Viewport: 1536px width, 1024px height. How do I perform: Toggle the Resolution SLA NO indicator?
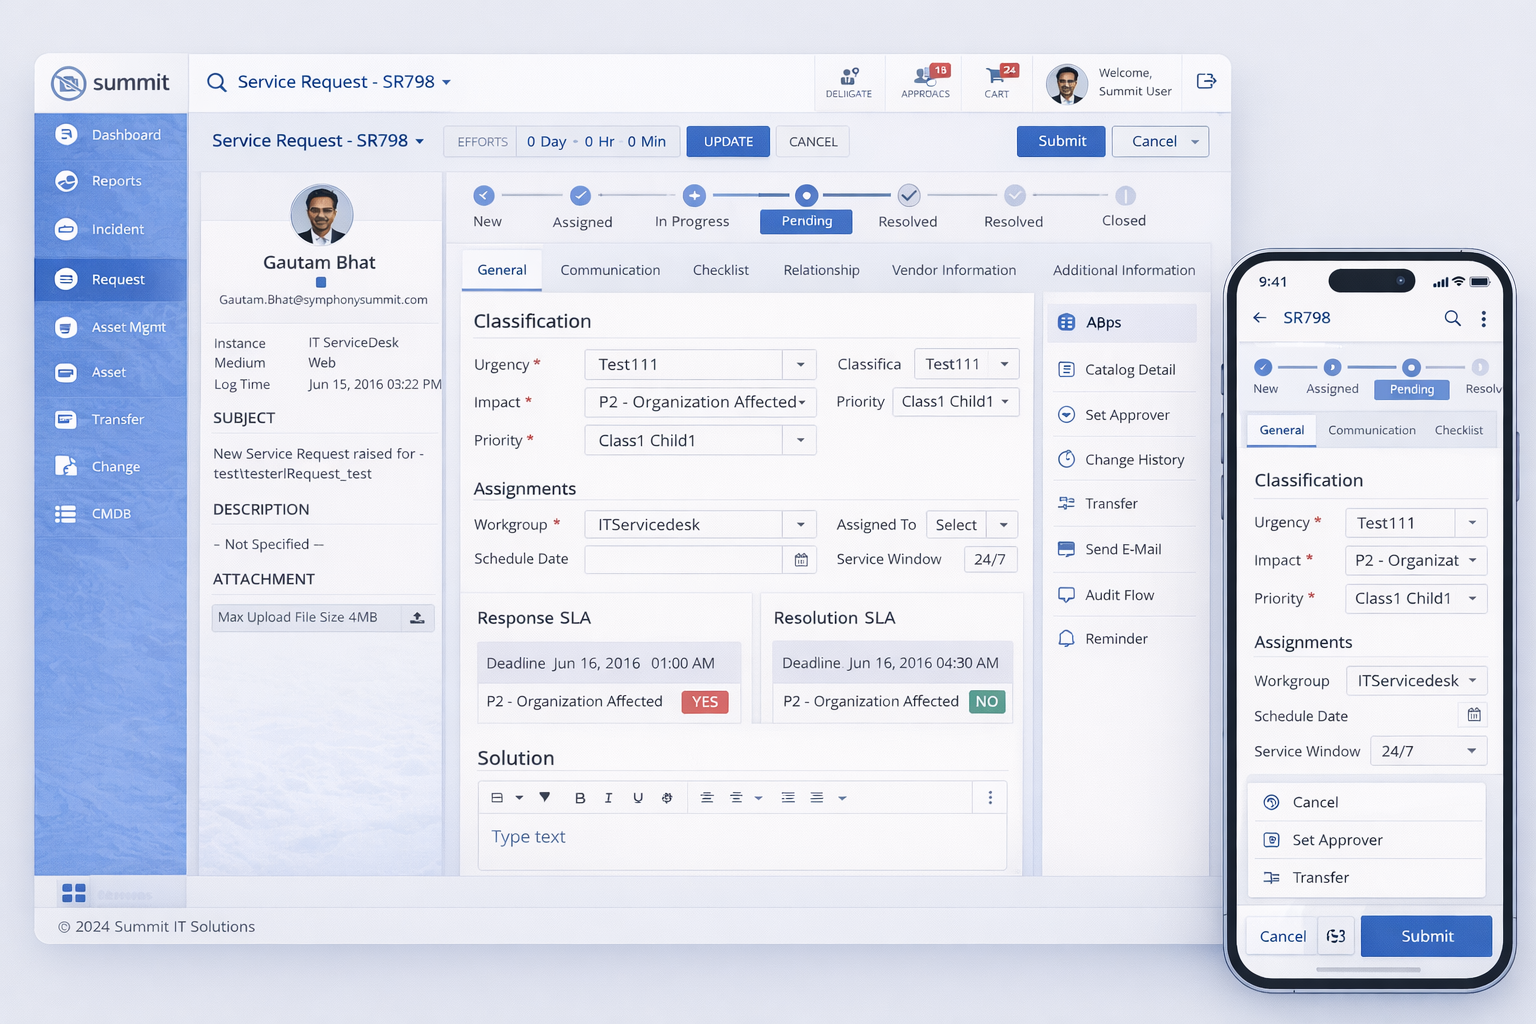[x=986, y=702]
